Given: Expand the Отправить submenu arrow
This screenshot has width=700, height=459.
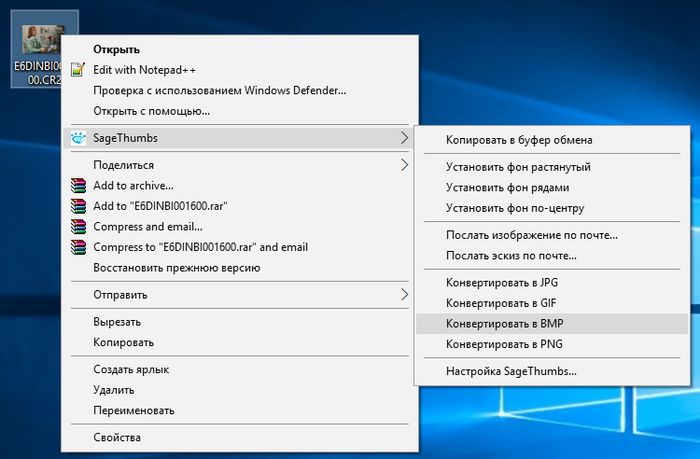Looking at the screenshot, I should [x=404, y=295].
